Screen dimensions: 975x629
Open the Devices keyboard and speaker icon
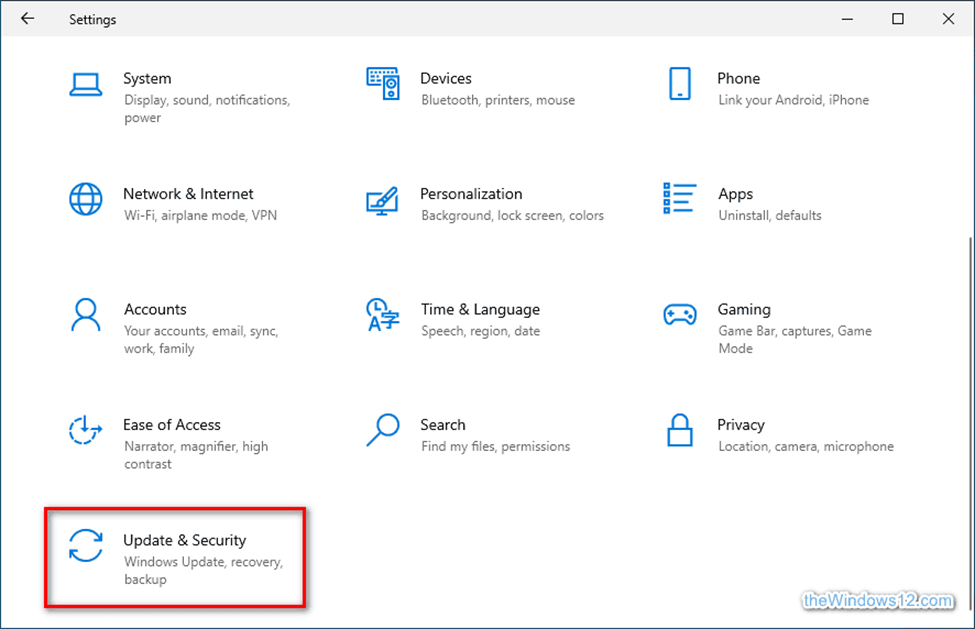click(383, 84)
